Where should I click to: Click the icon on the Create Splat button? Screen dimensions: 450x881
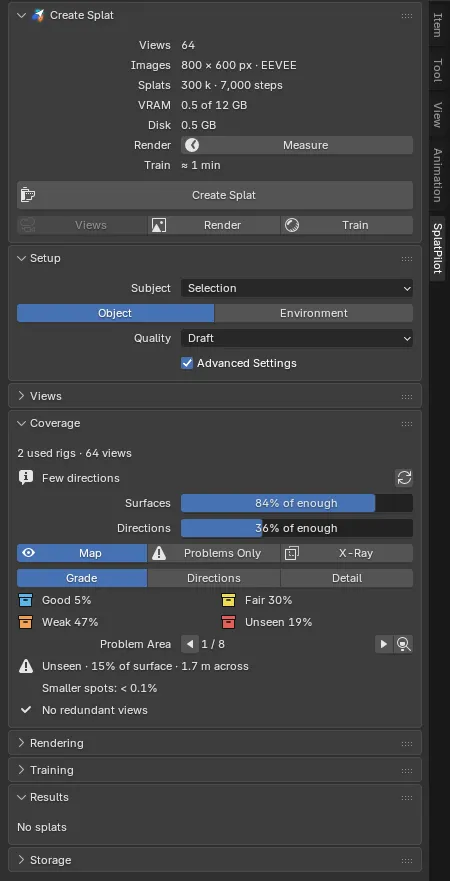click(28, 195)
